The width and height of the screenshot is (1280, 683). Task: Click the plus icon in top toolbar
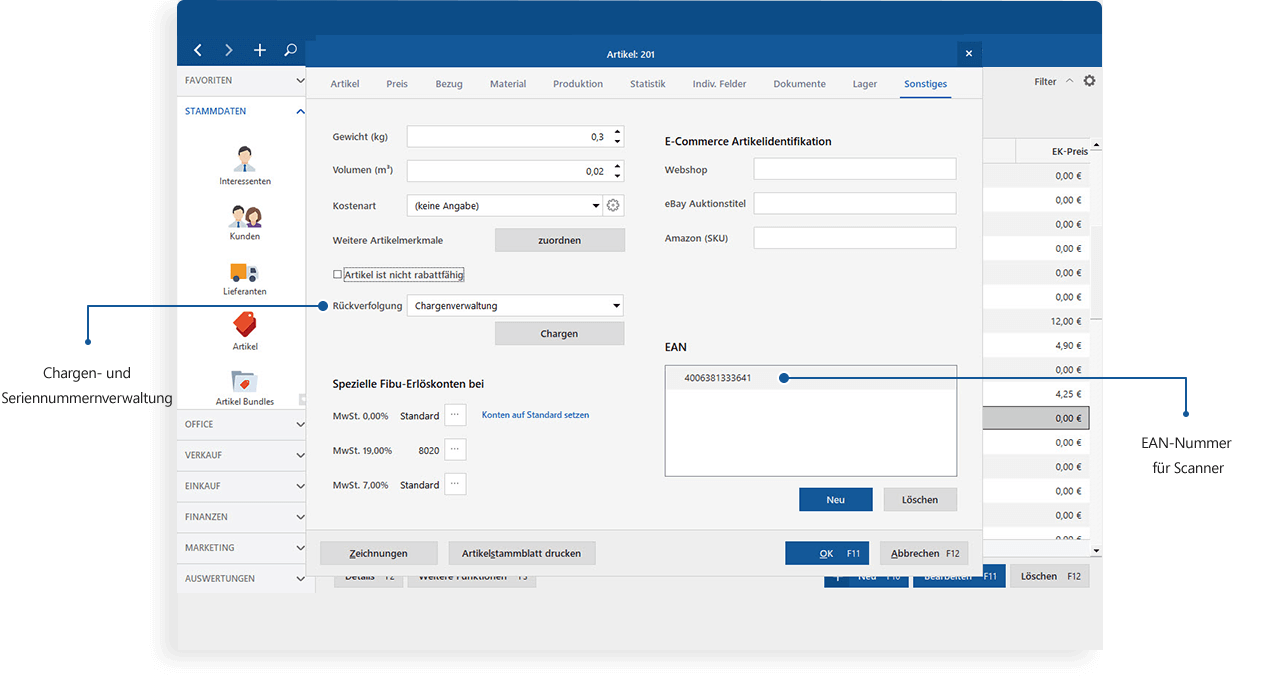(x=260, y=50)
